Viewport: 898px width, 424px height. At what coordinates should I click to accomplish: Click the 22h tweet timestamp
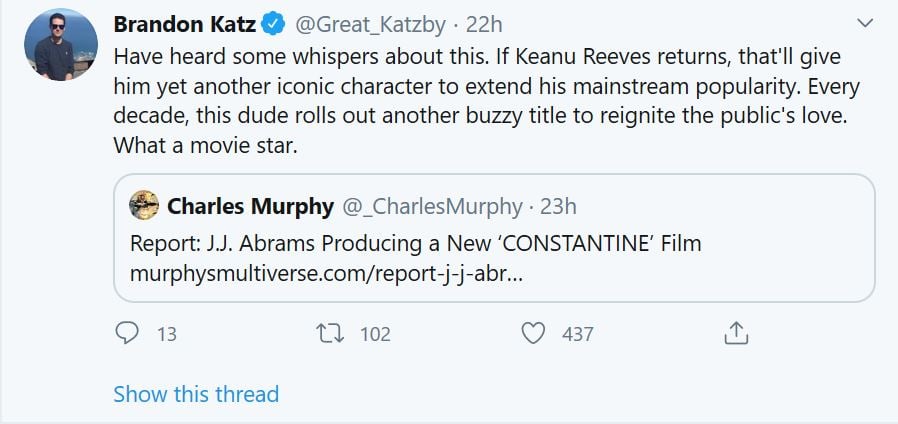(483, 23)
